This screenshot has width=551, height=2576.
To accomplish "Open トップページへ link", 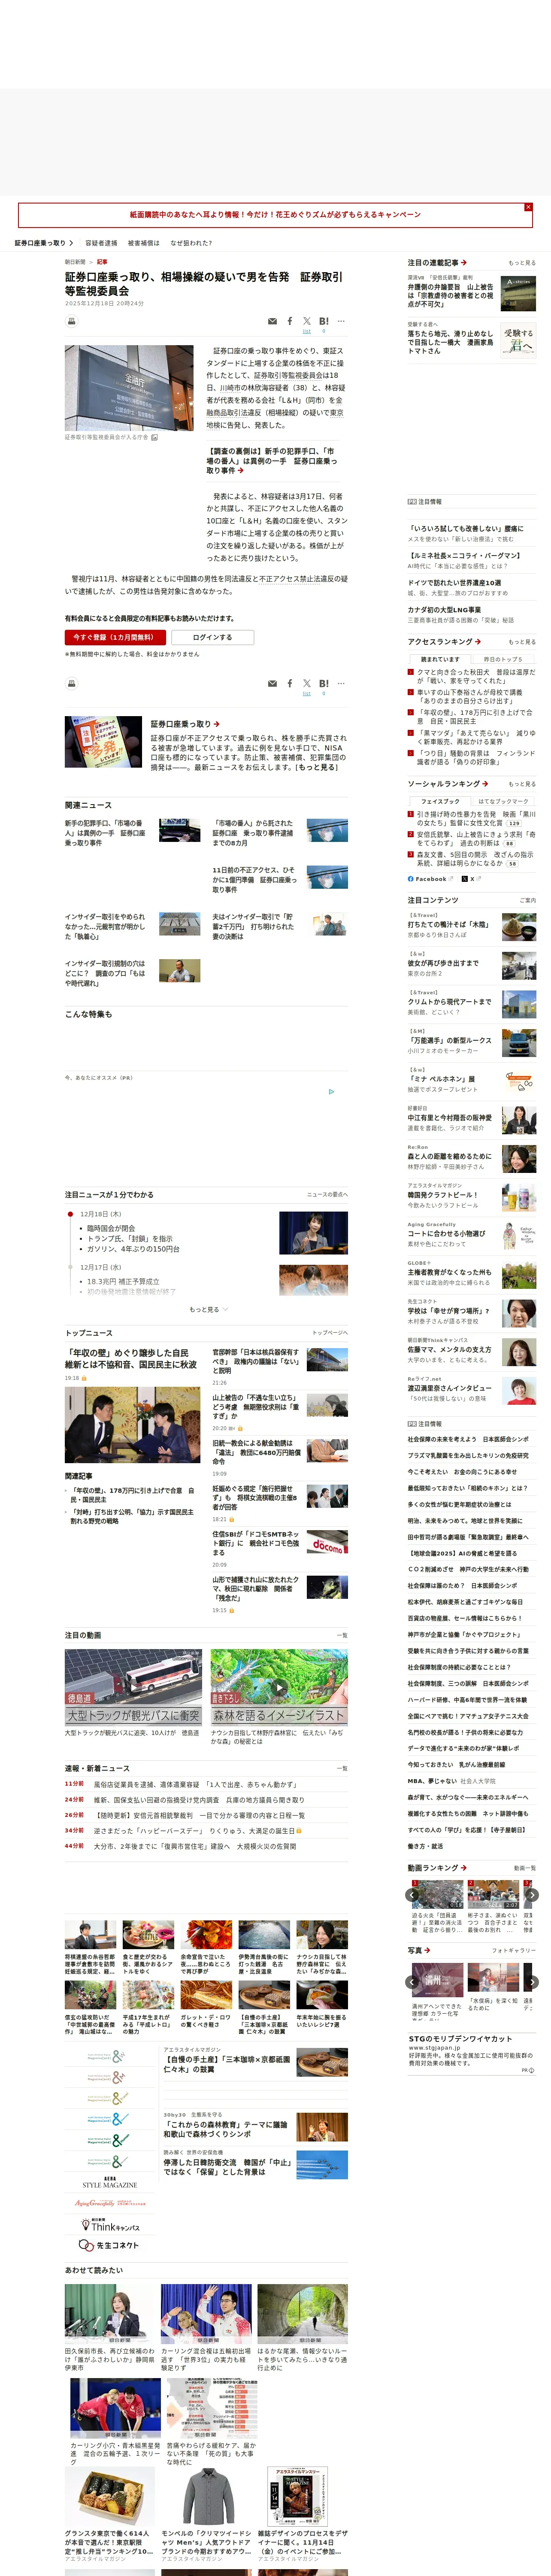I will [x=330, y=1333].
